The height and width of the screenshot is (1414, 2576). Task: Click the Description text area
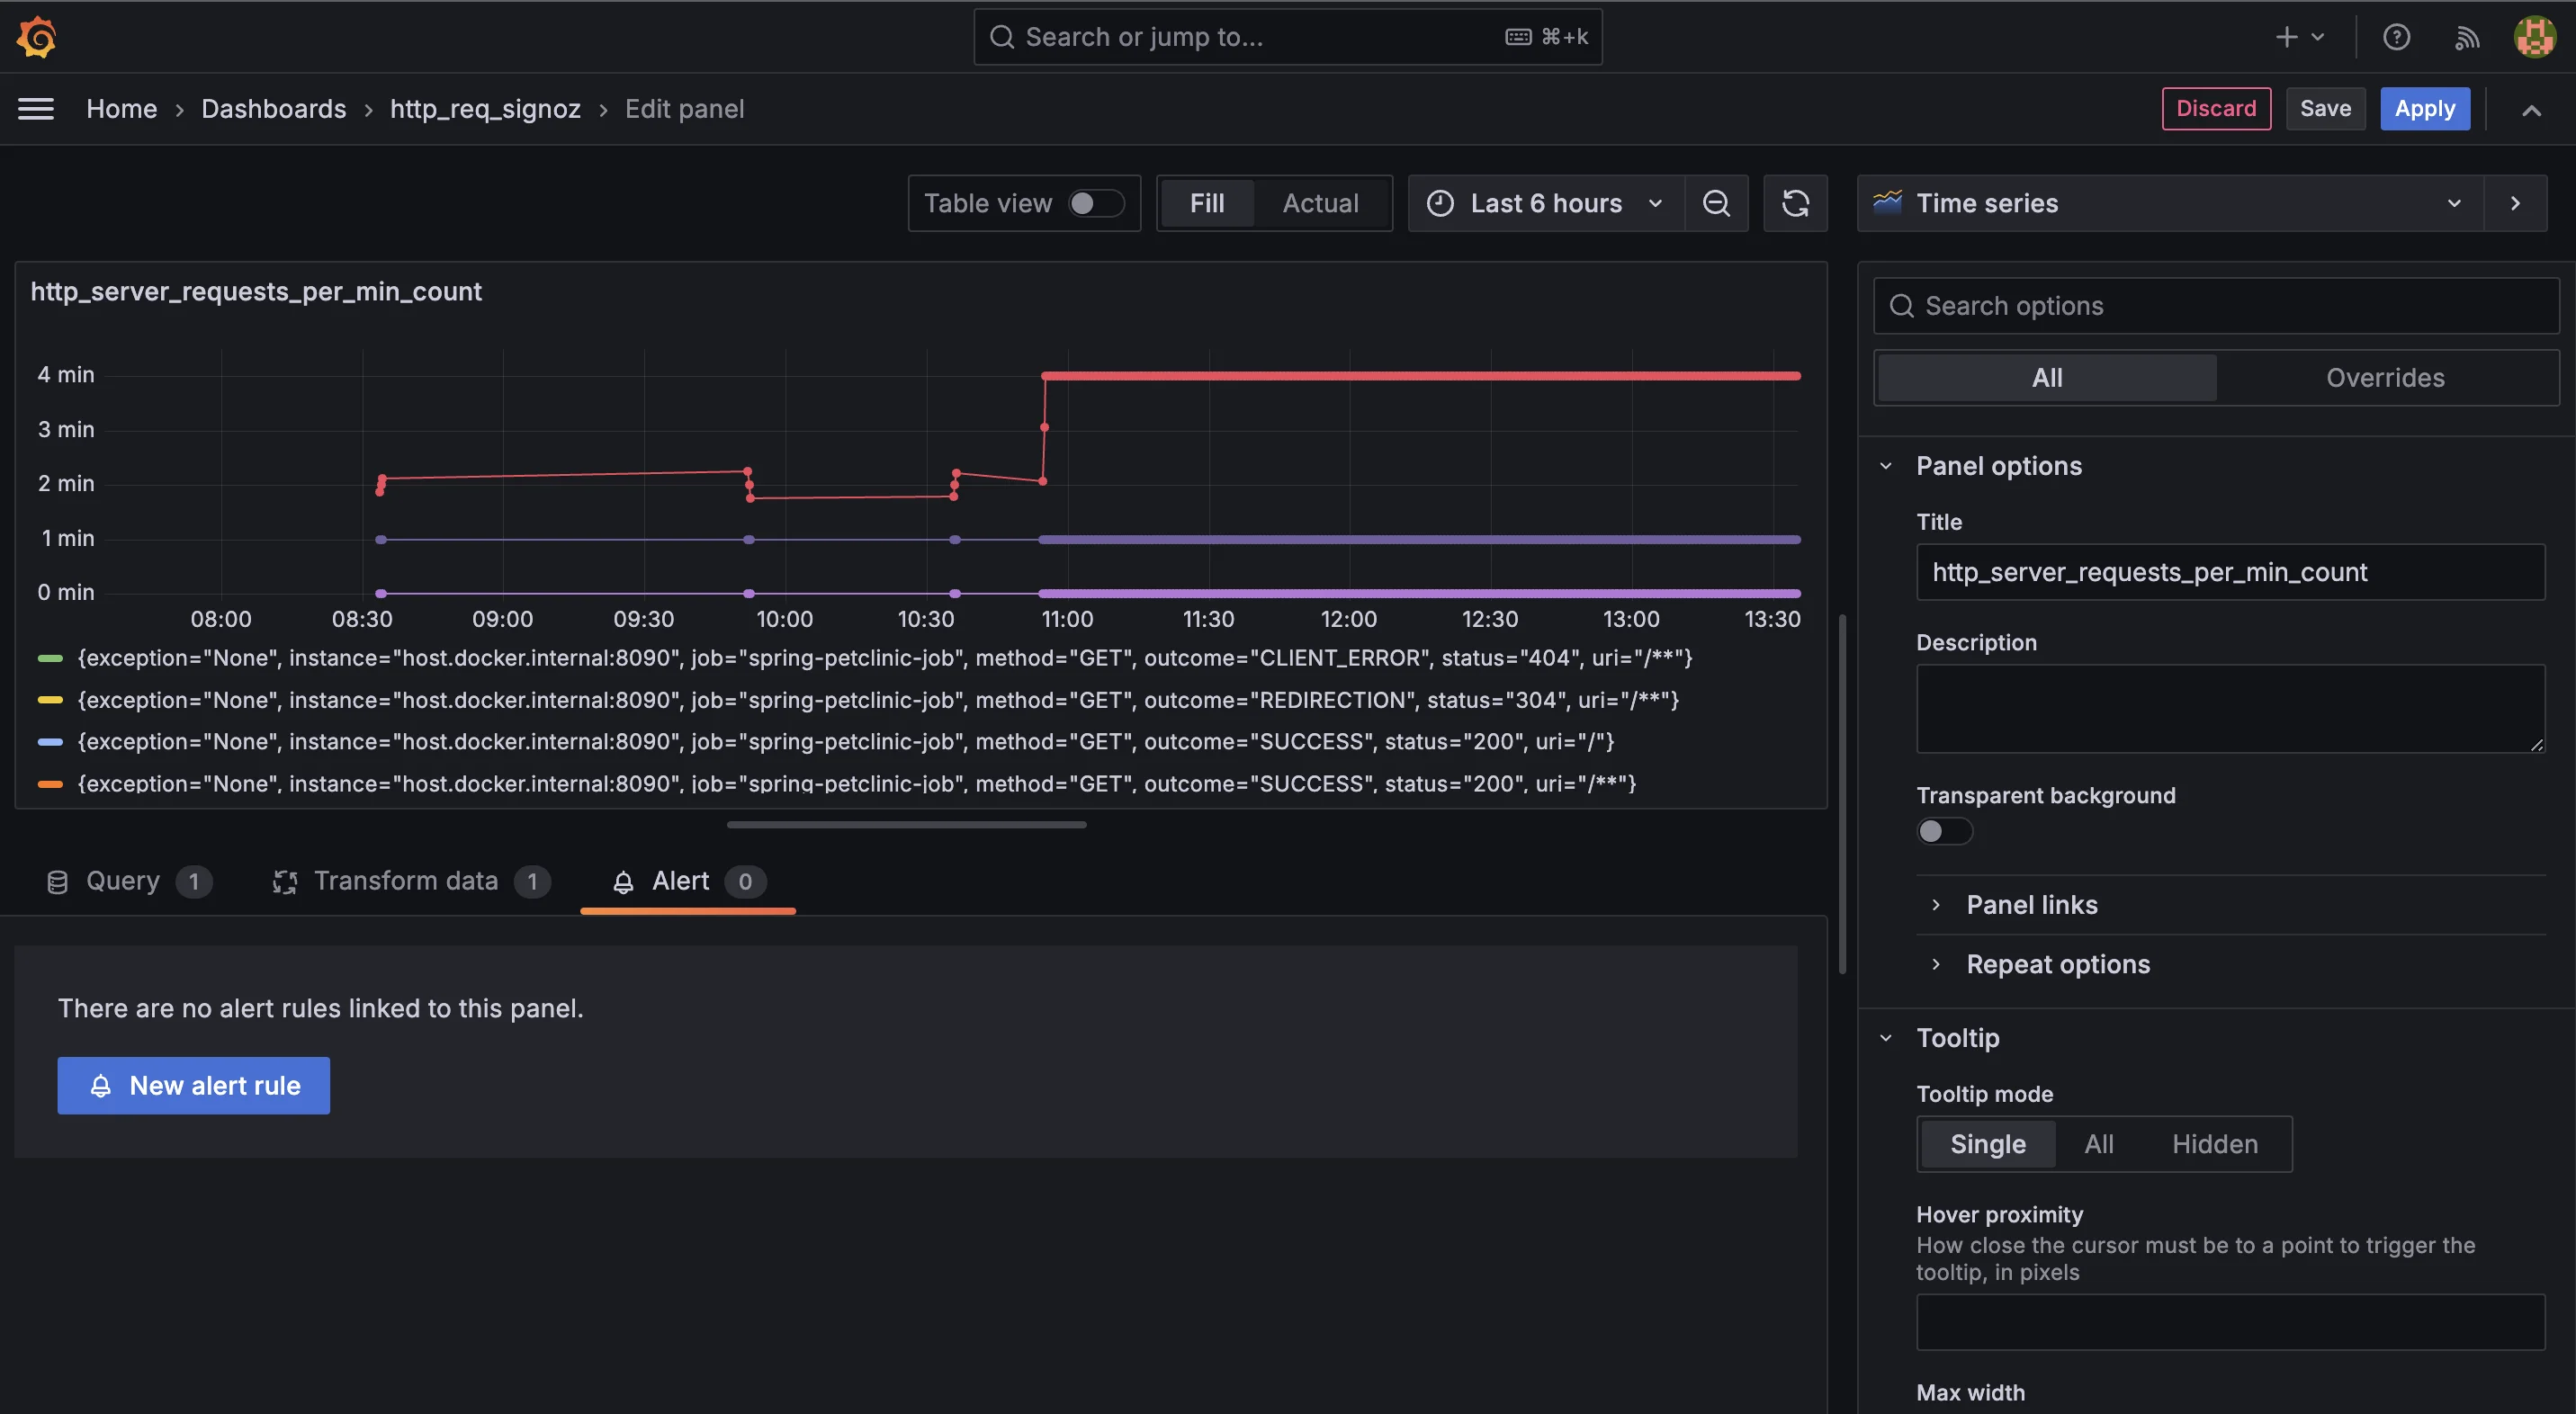coord(2230,708)
